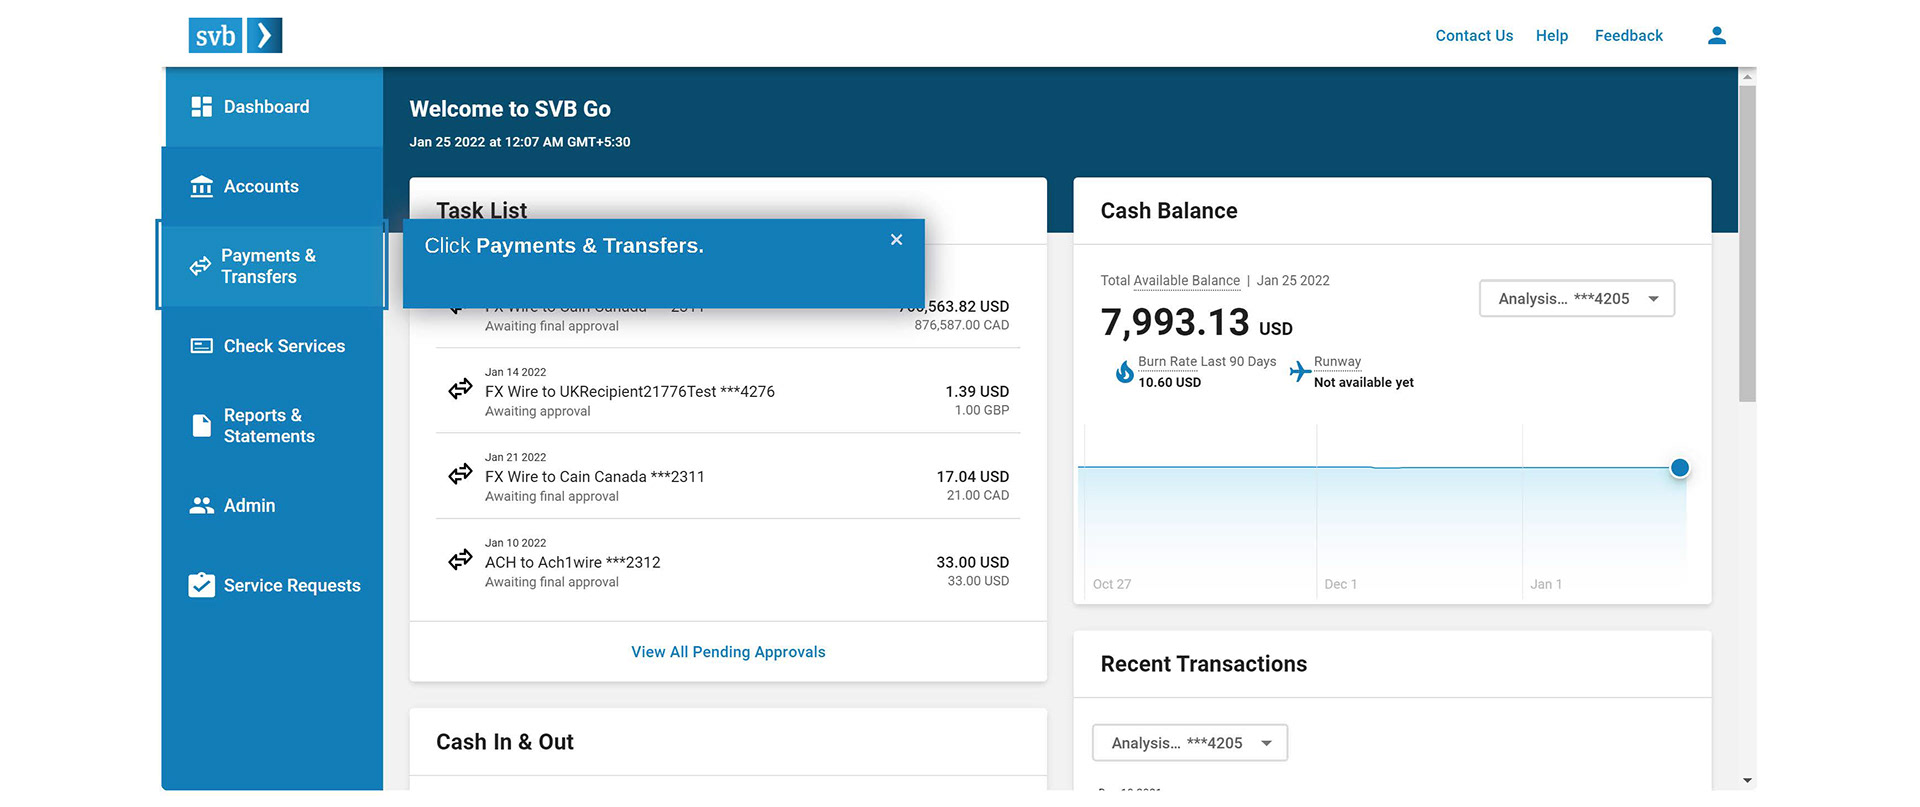The image size is (1920, 807).
Task: Open Jan 21 FX Wire to Cain Canada ***2311
Action: [728, 476]
